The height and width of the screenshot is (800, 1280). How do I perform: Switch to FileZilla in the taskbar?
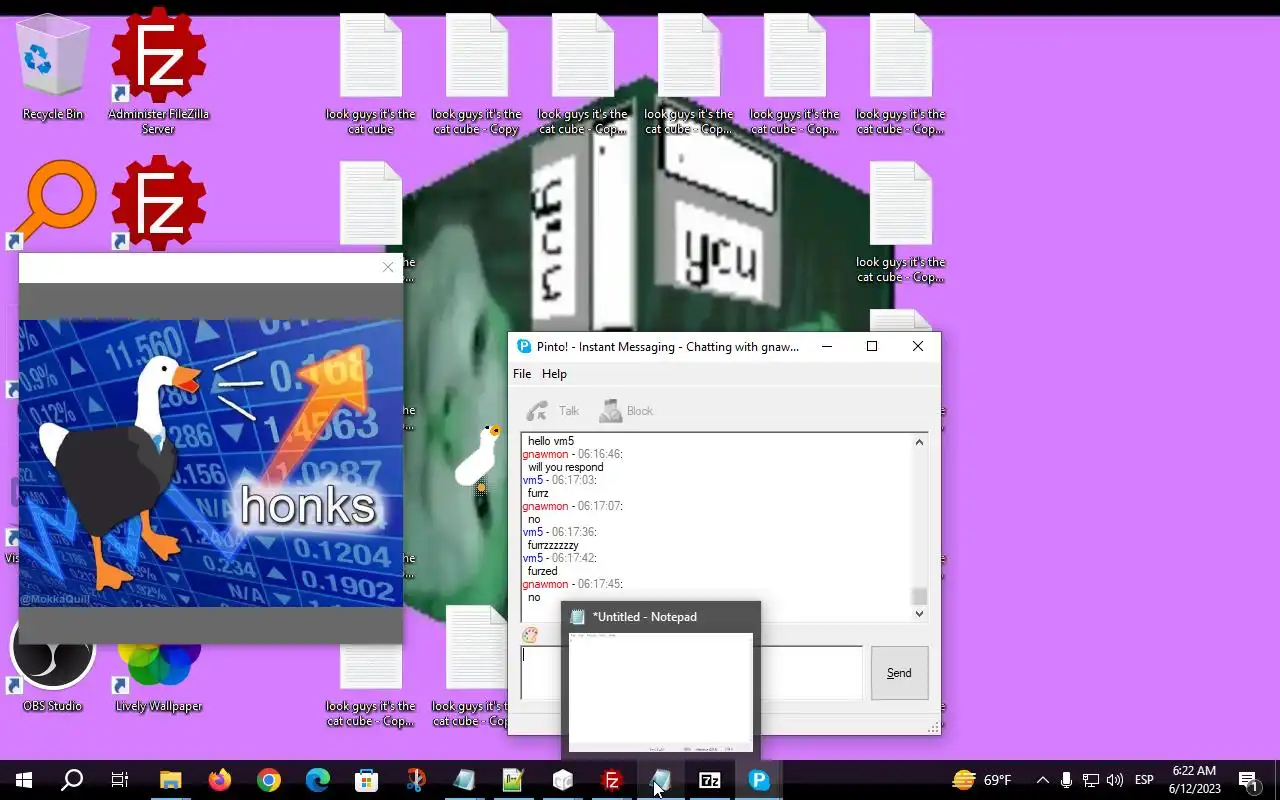tap(611, 780)
